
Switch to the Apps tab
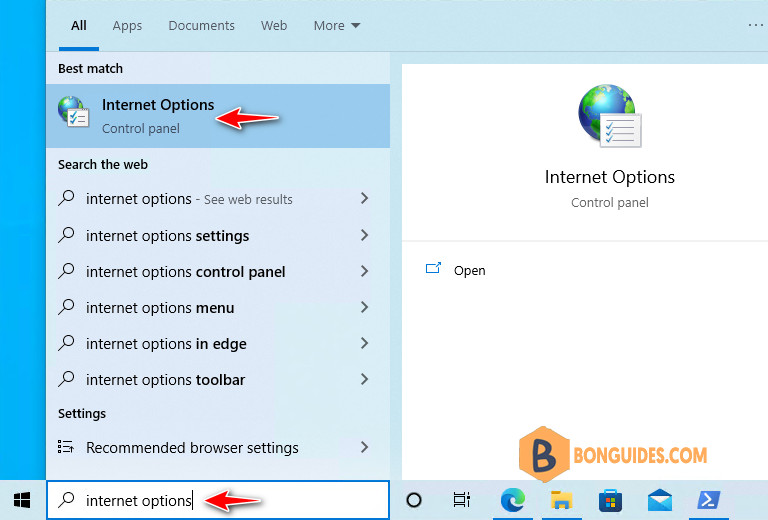coord(127,25)
